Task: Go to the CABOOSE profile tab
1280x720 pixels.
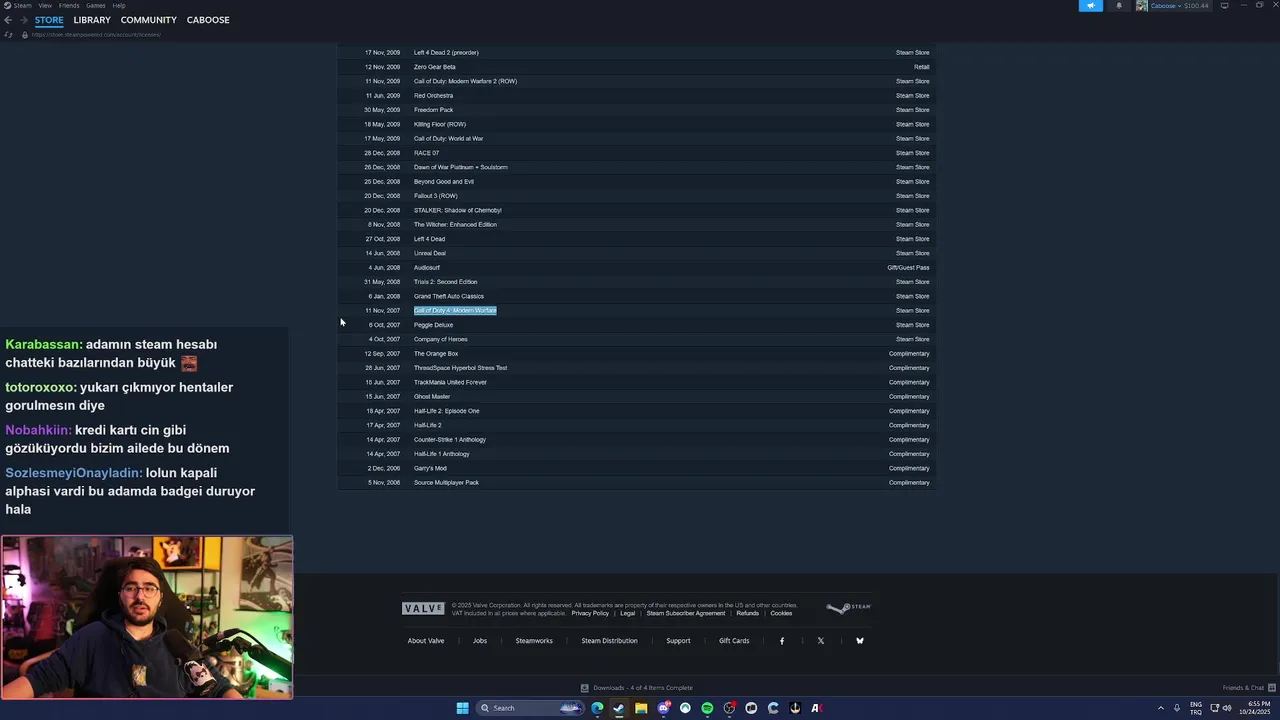Action: coord(208,20)
